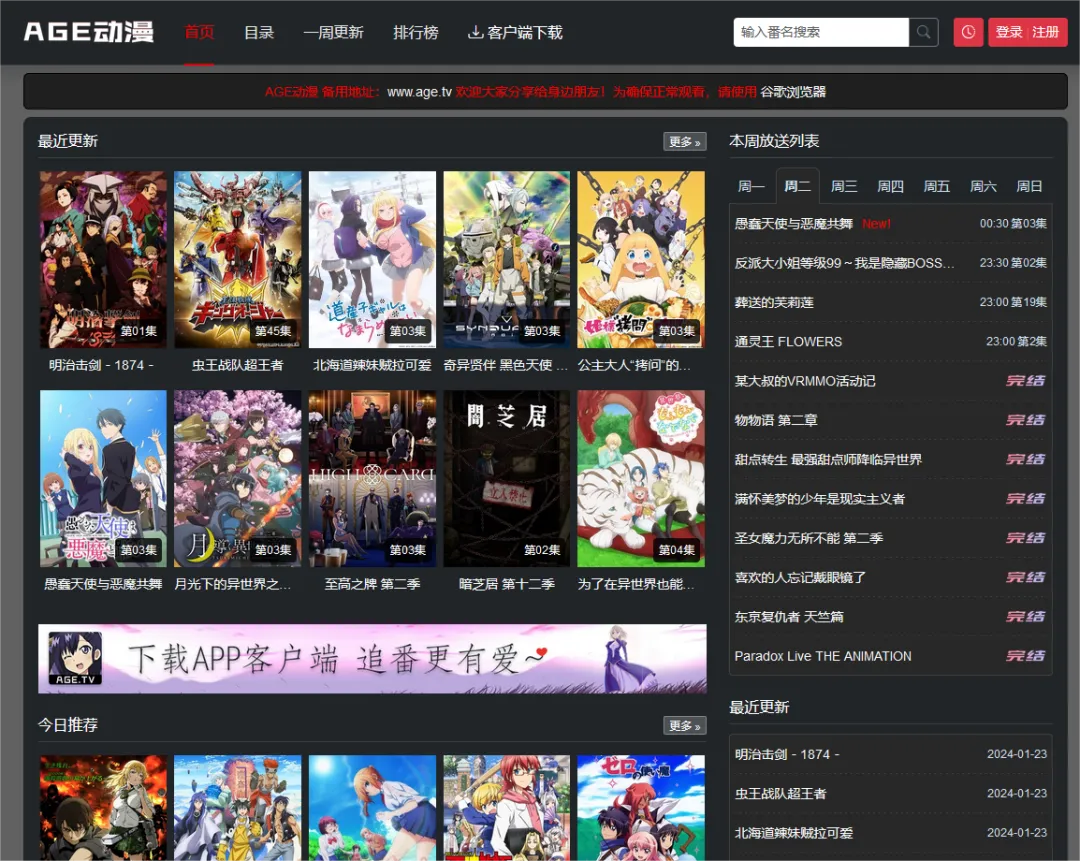Screen dimensions: 1080x861
Task: Select the 周六 schedule tab
Action: [x=983, y=186]
